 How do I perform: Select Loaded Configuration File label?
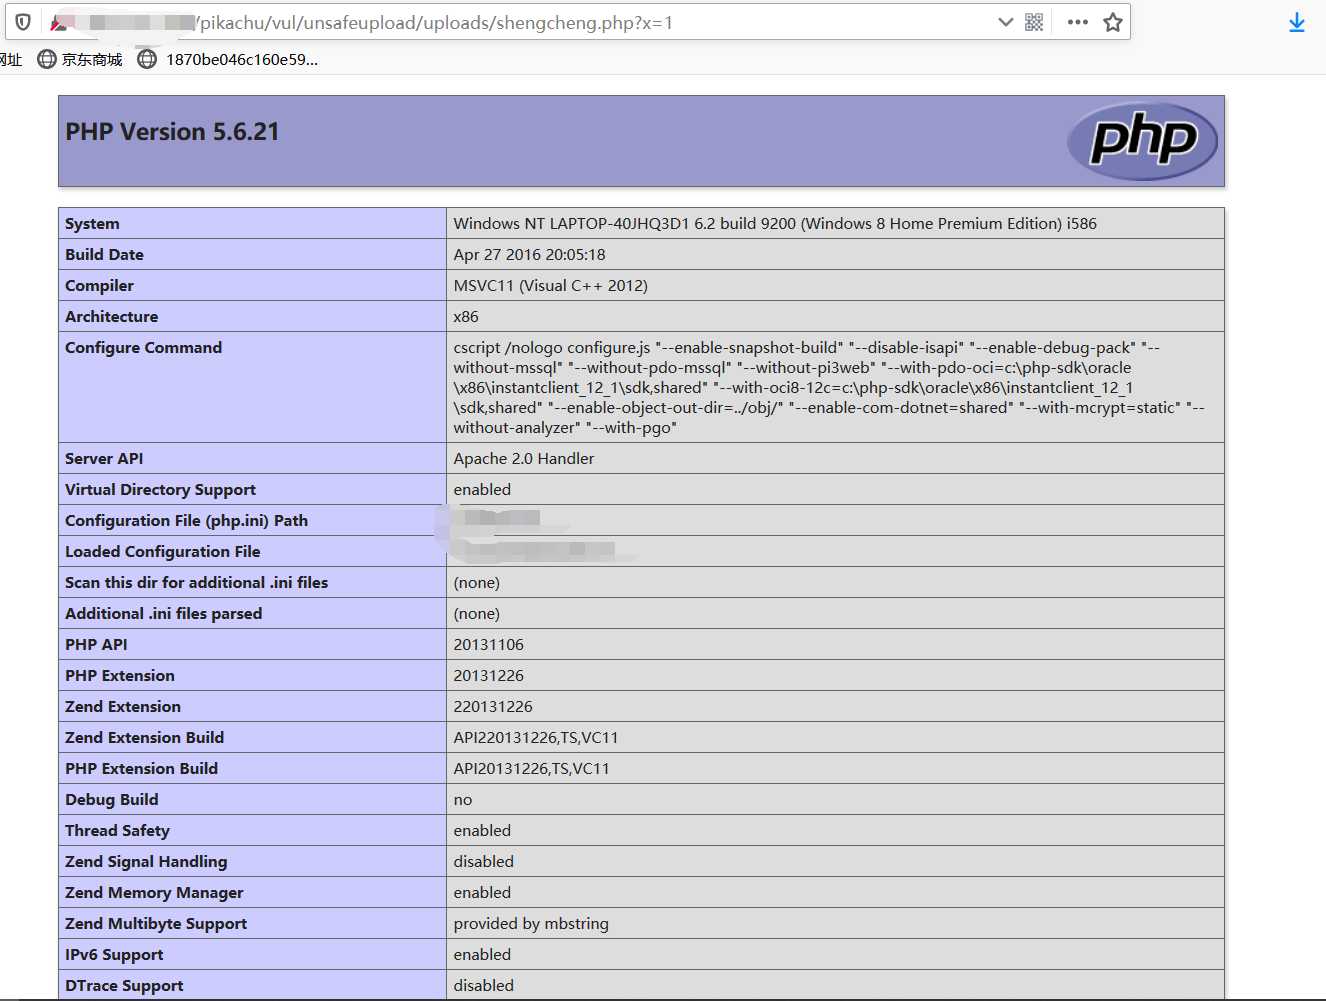(x=162, y=551)
